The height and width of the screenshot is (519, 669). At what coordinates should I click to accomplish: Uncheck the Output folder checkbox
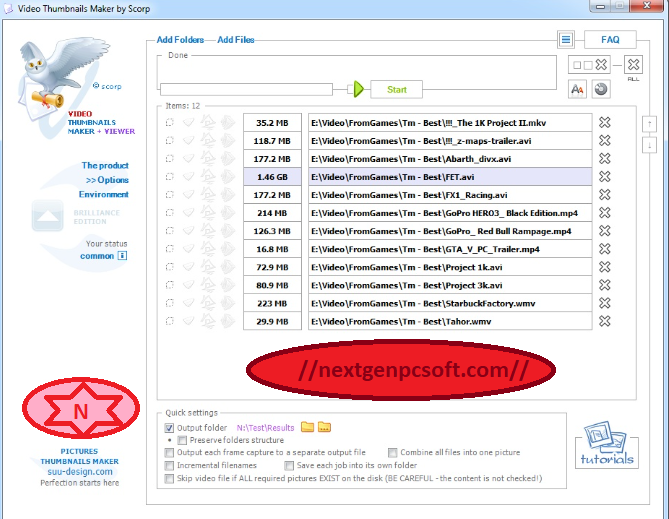(169, 428)
